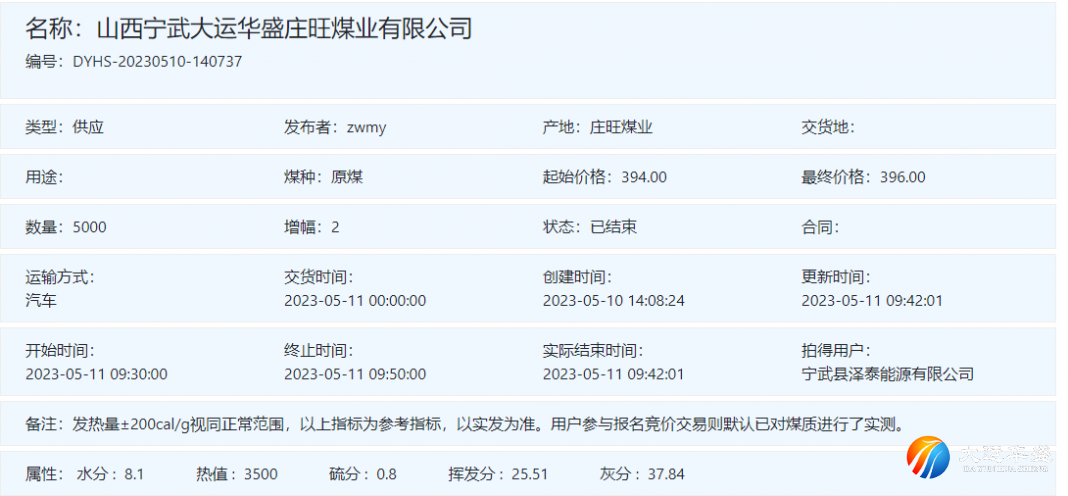Click the starting price 394.00

(x=644, y=177)
